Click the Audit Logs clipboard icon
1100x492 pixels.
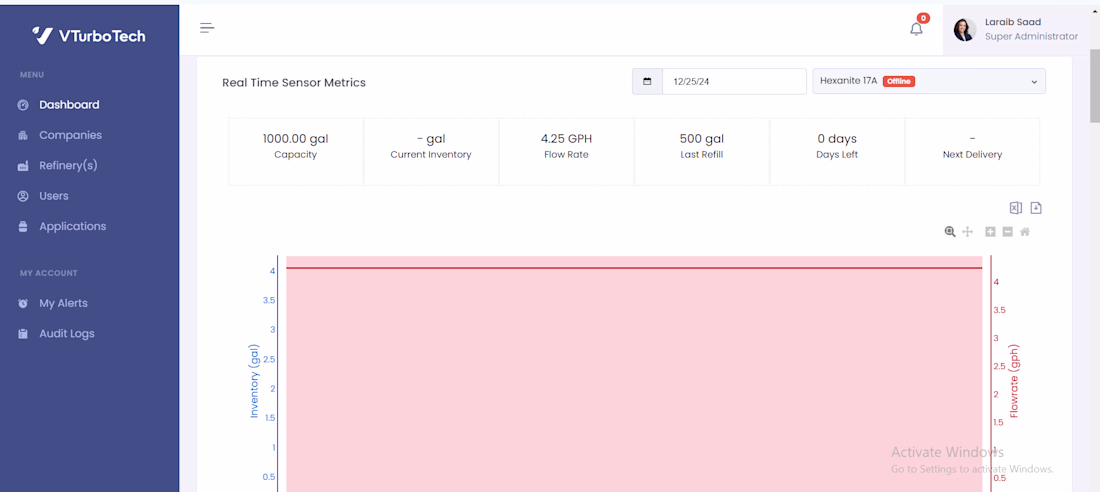click(x=23, y=333)
